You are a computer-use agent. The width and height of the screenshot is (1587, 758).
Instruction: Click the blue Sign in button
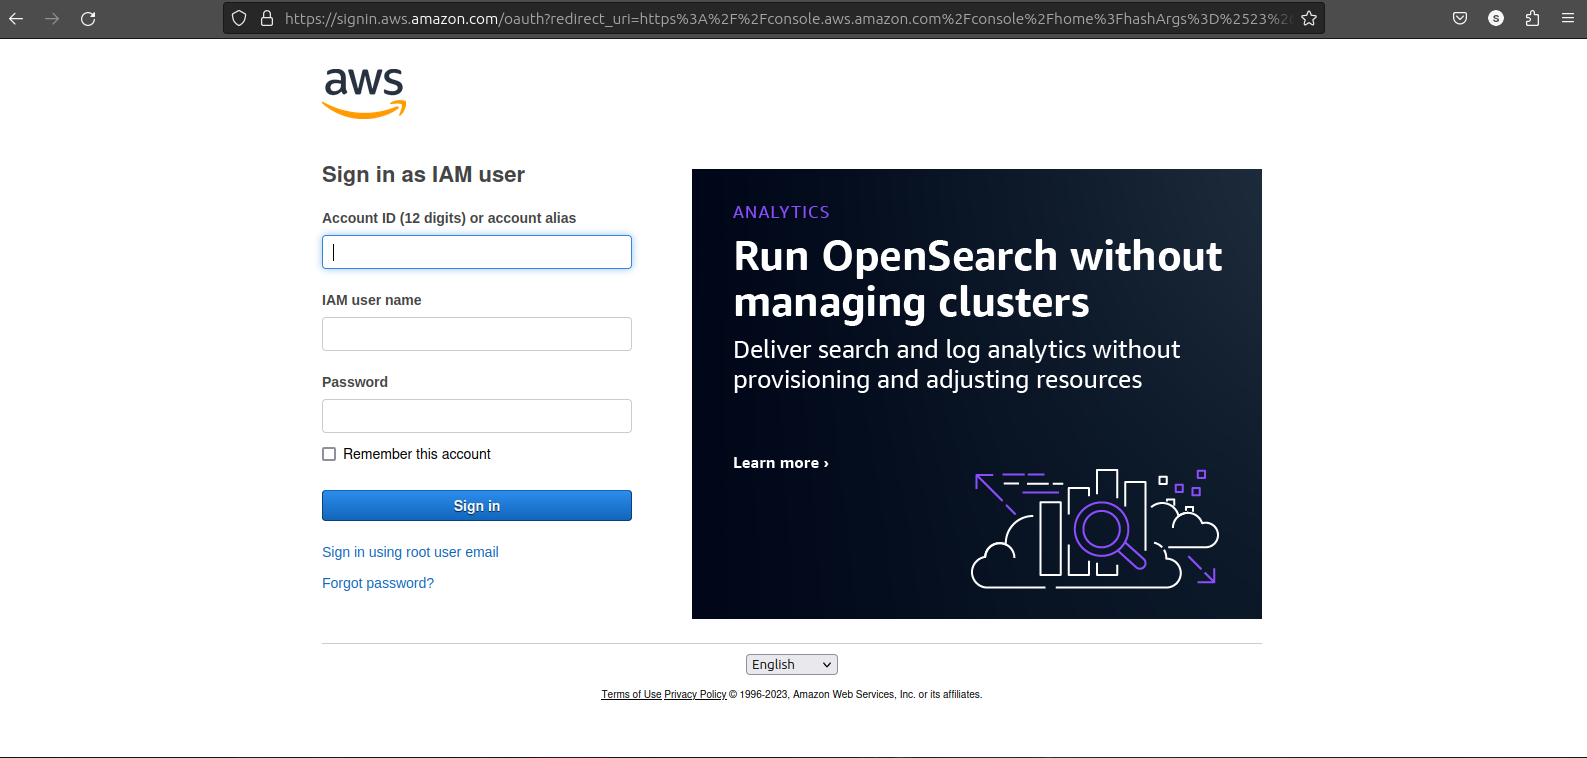click(477, 506)
